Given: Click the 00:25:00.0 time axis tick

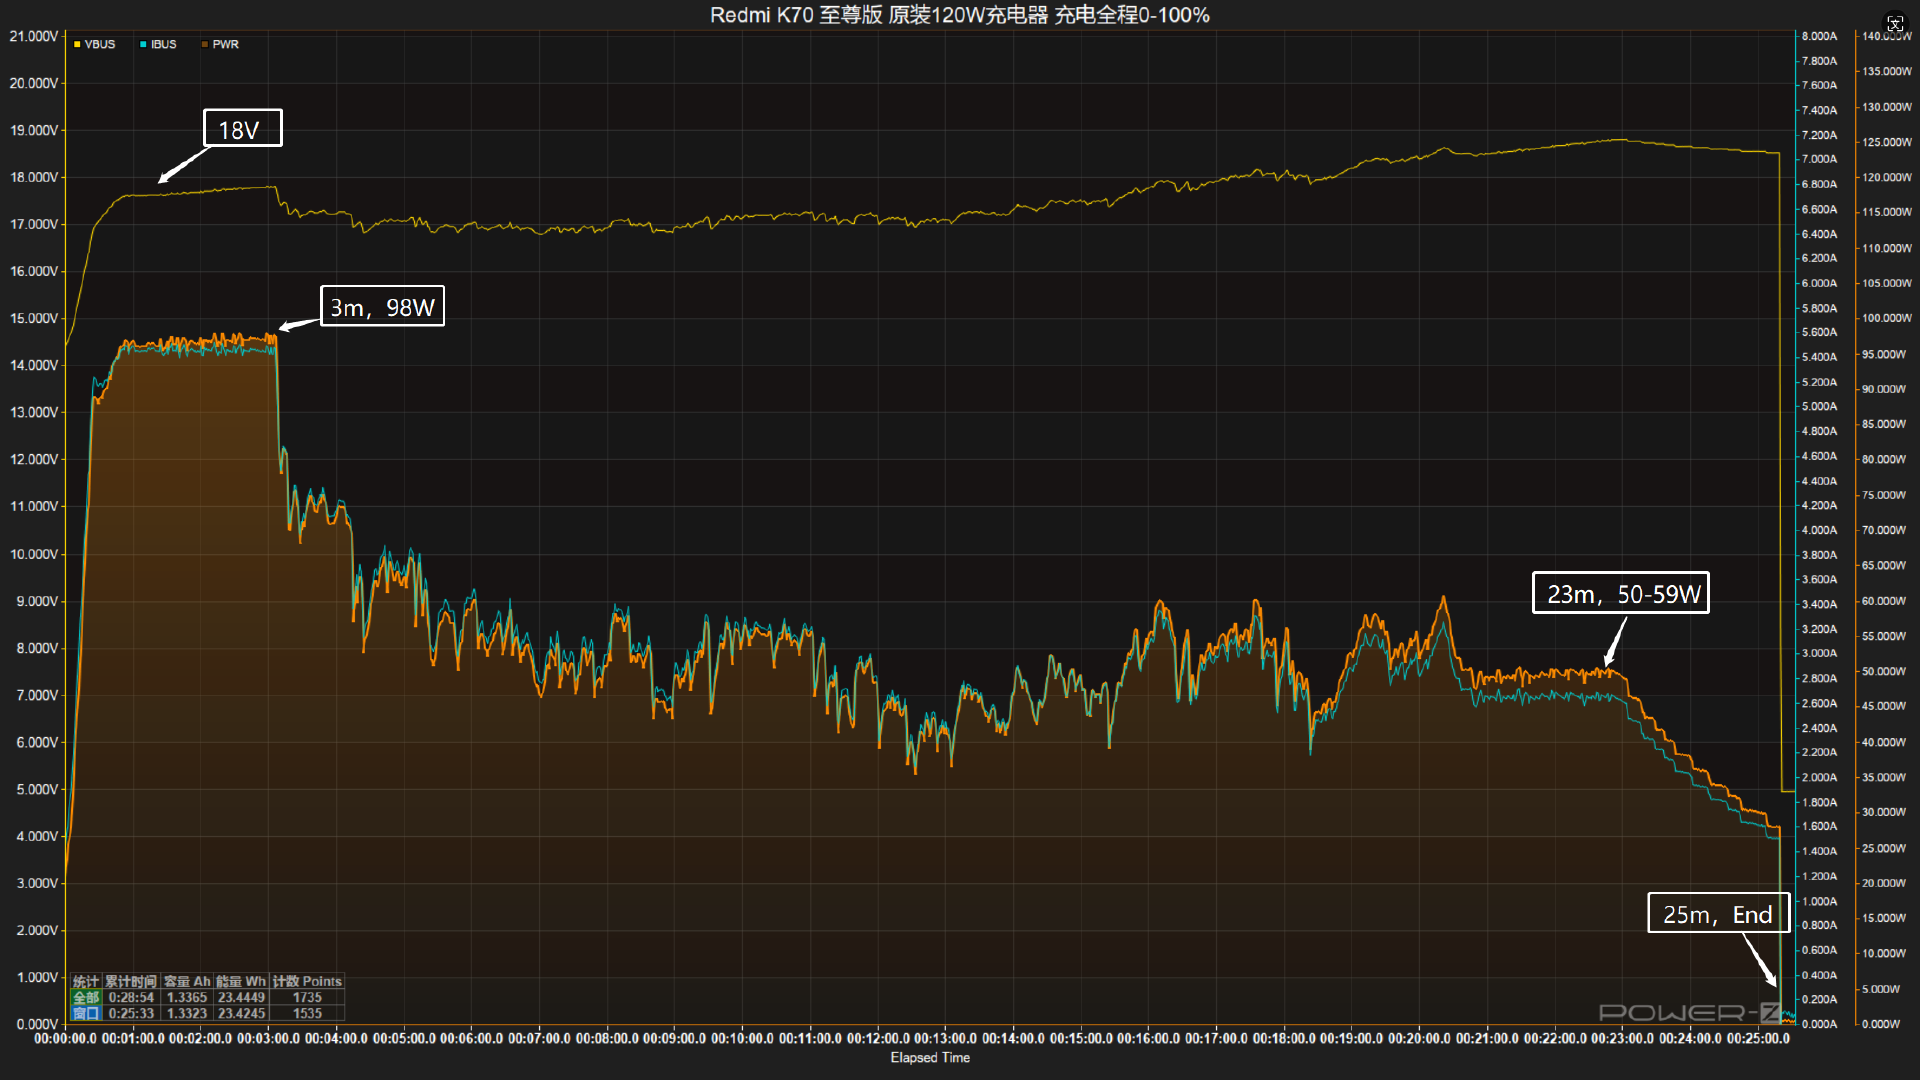Looking at the screenshot, I should tap(1758, 1039).
